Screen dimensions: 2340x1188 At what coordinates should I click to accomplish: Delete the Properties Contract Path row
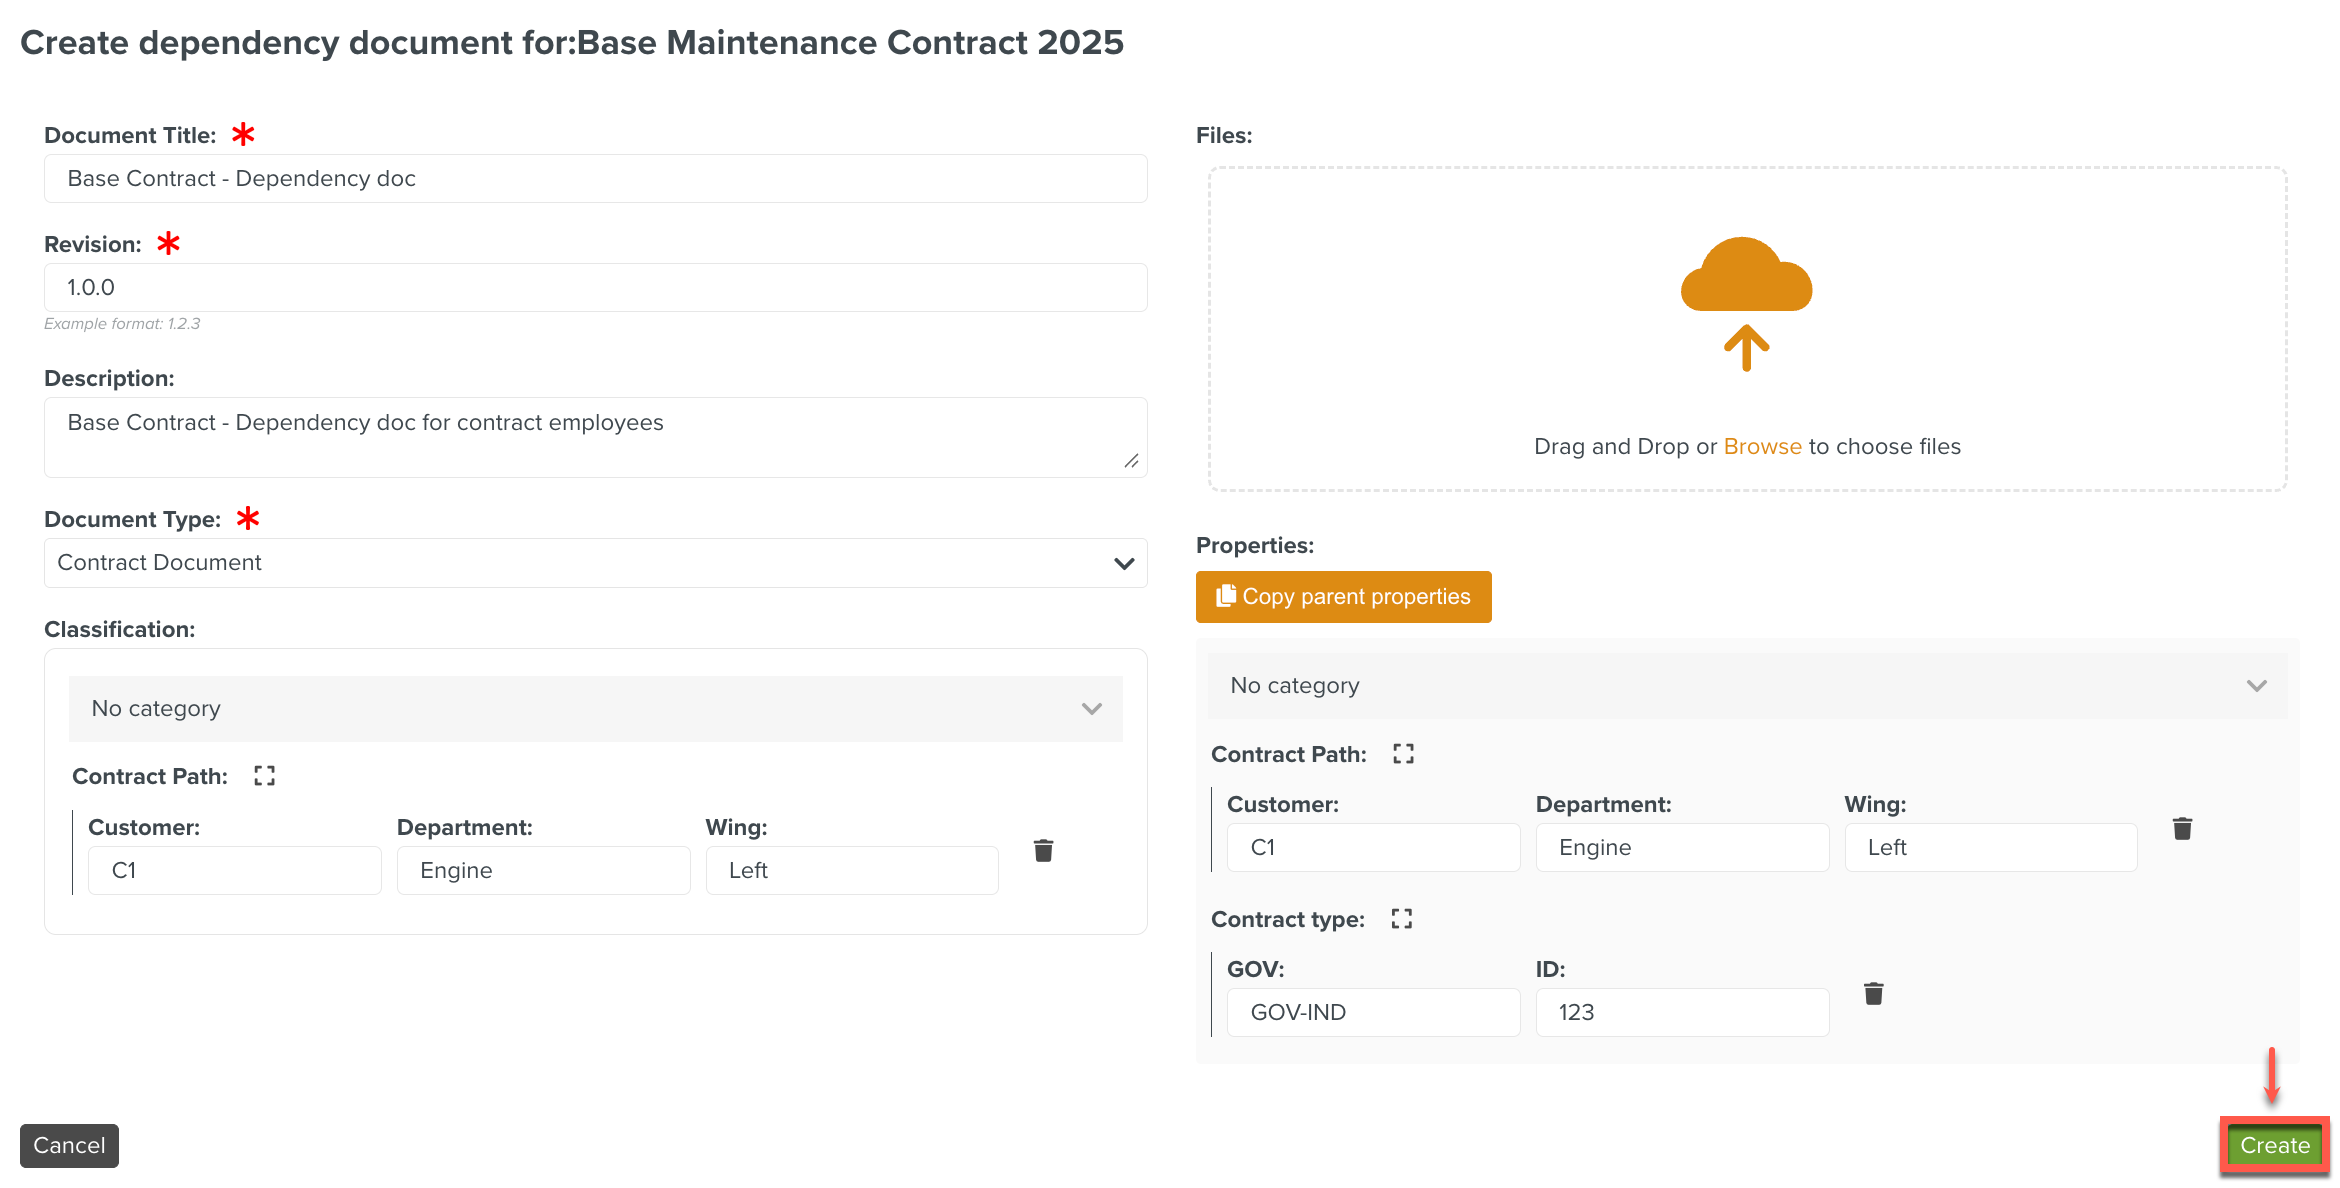2182,828
